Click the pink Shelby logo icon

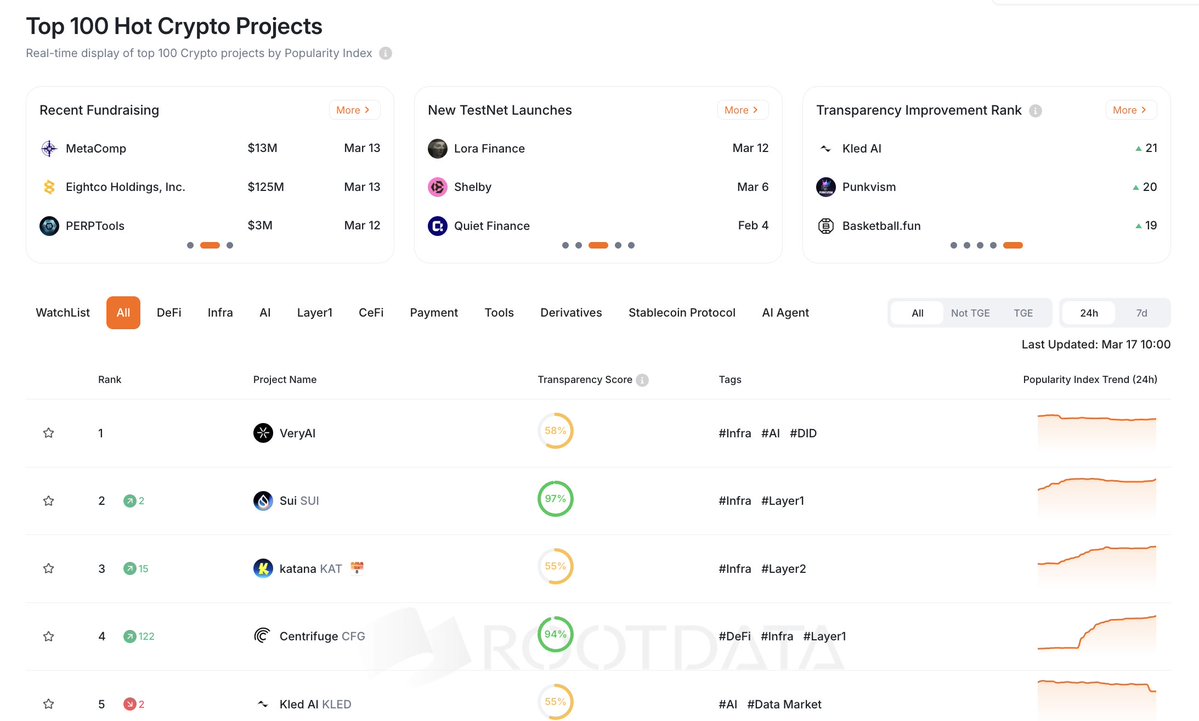pos(437,187)
